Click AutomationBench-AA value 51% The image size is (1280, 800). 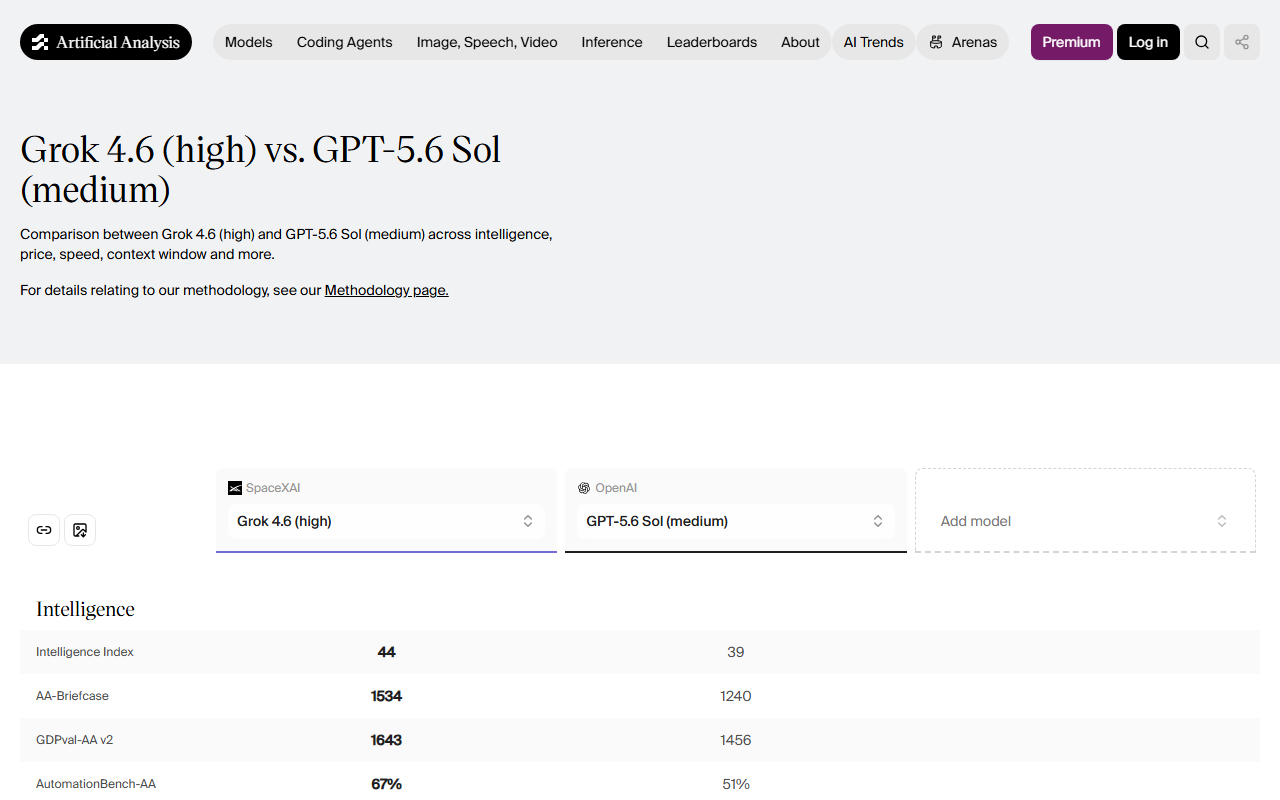(x=736, y=784)
